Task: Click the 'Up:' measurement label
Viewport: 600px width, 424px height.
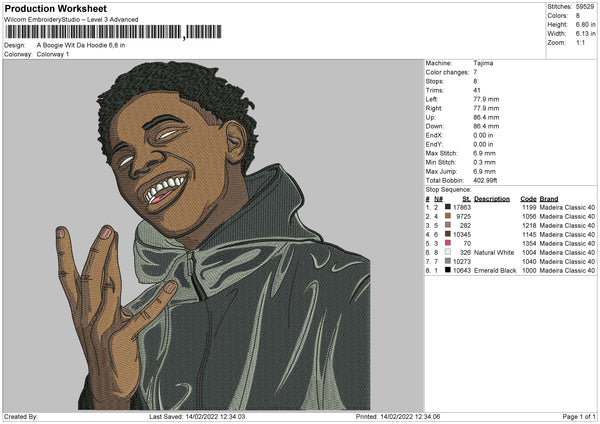Action: 430,117
